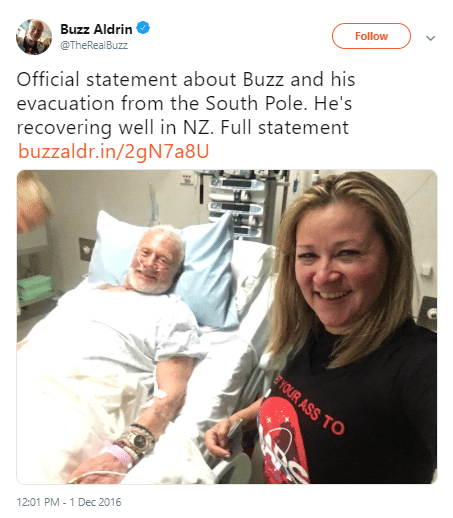Image resolution: width=453 pixels, height=518 pixels.
Task: Open the buzzaldr.in/2gN7a8U link
Action: pyautogui.click(x=114, y=151)
